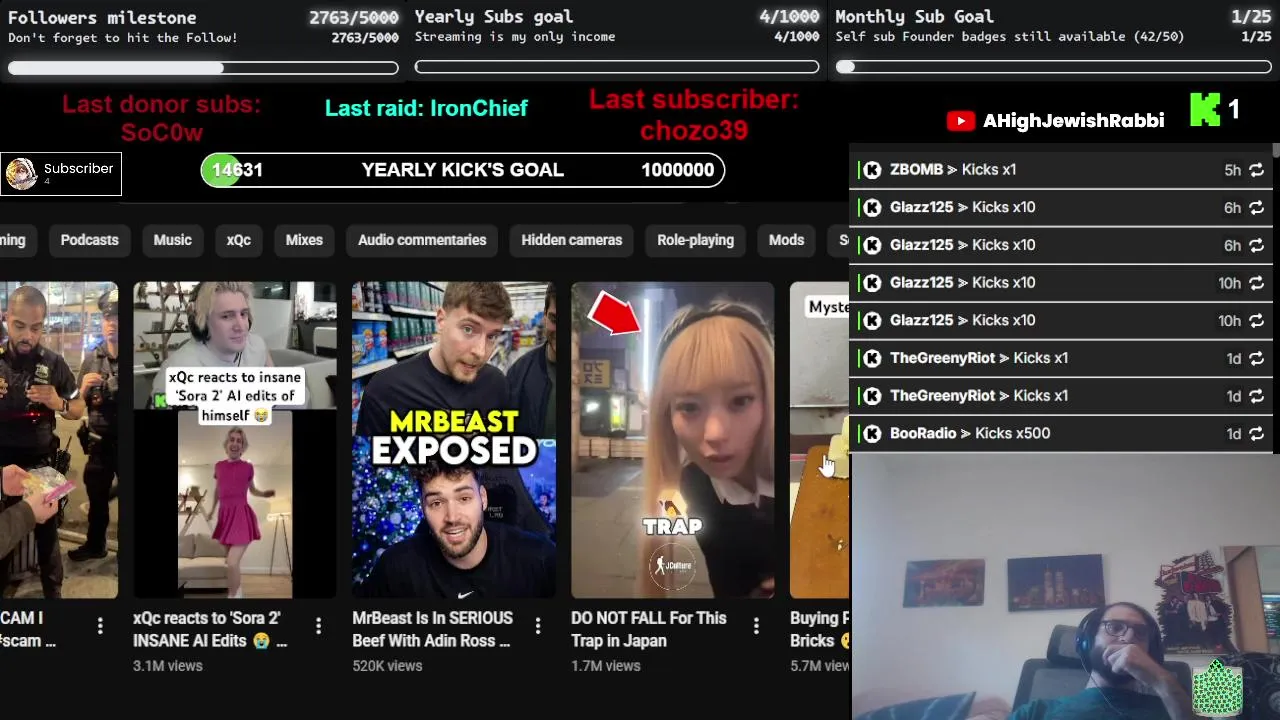Open title 'DO NOT FALL For This Trap'
1280x720 pixels.
tap(649, 629)
